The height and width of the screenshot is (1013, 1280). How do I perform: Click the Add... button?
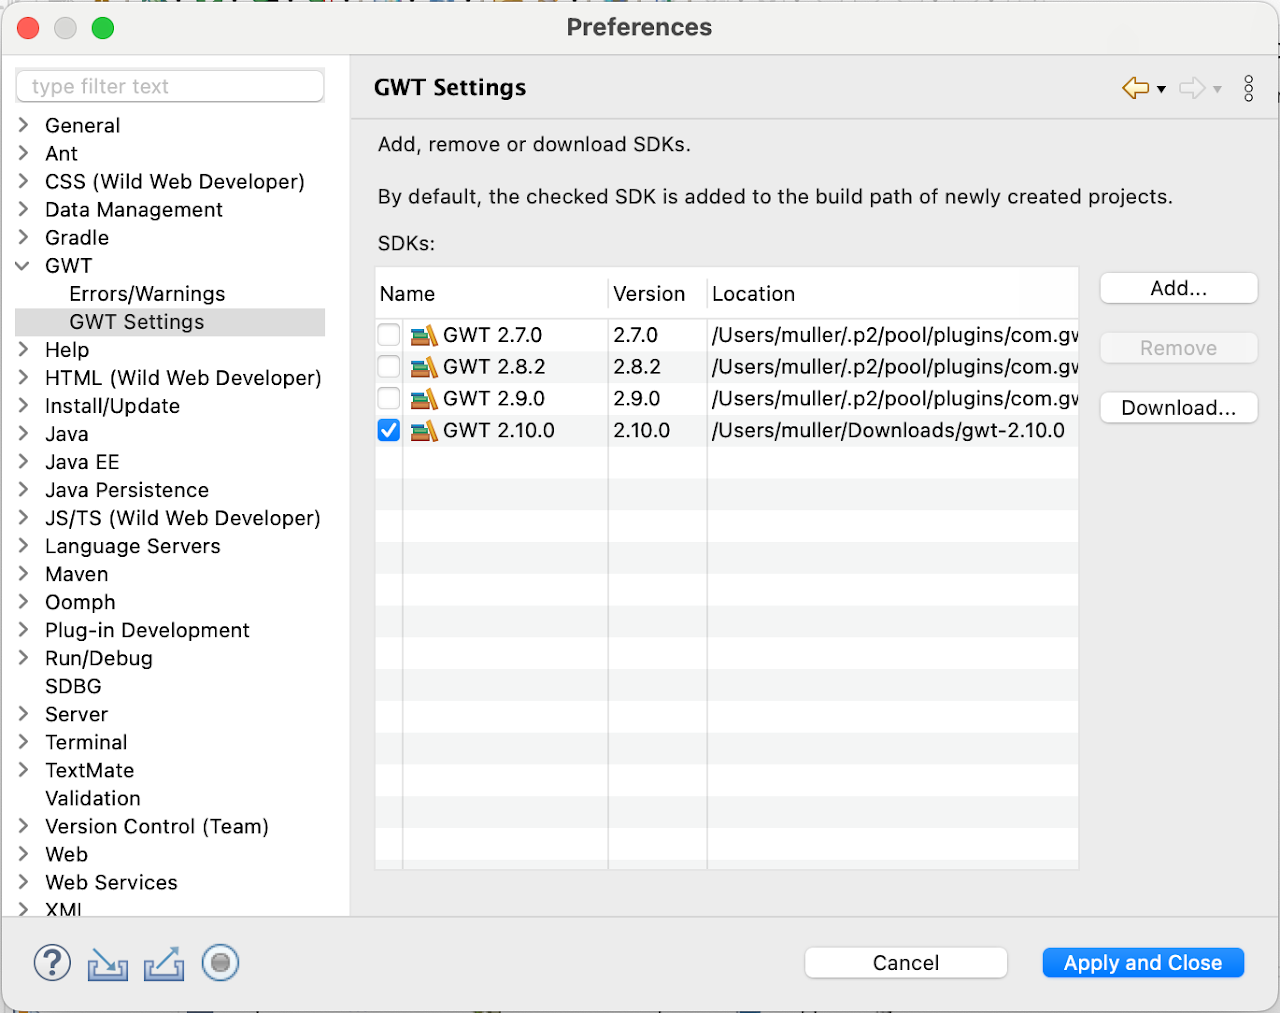pos(1179,288)
